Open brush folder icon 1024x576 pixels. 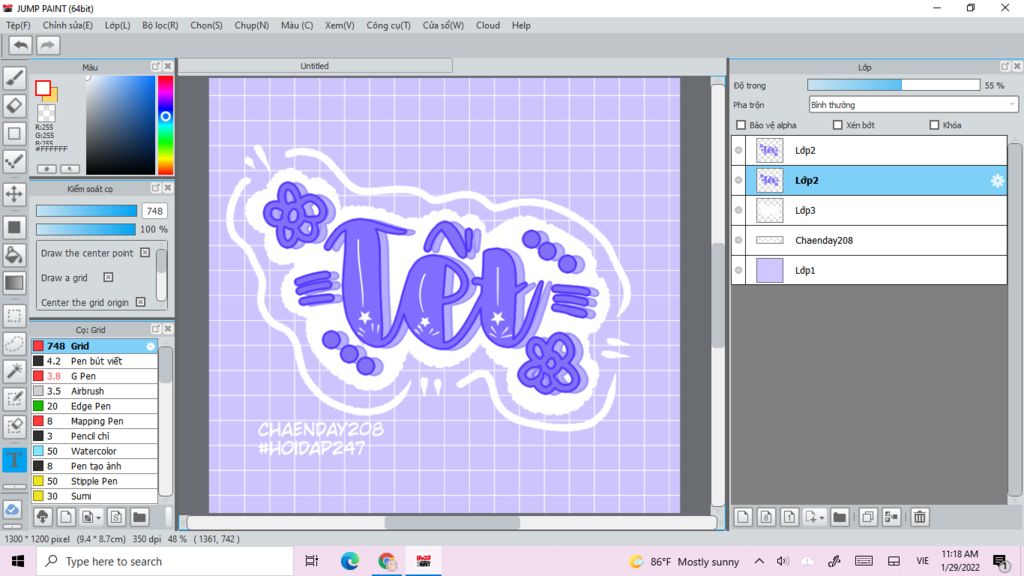[139, 517]
